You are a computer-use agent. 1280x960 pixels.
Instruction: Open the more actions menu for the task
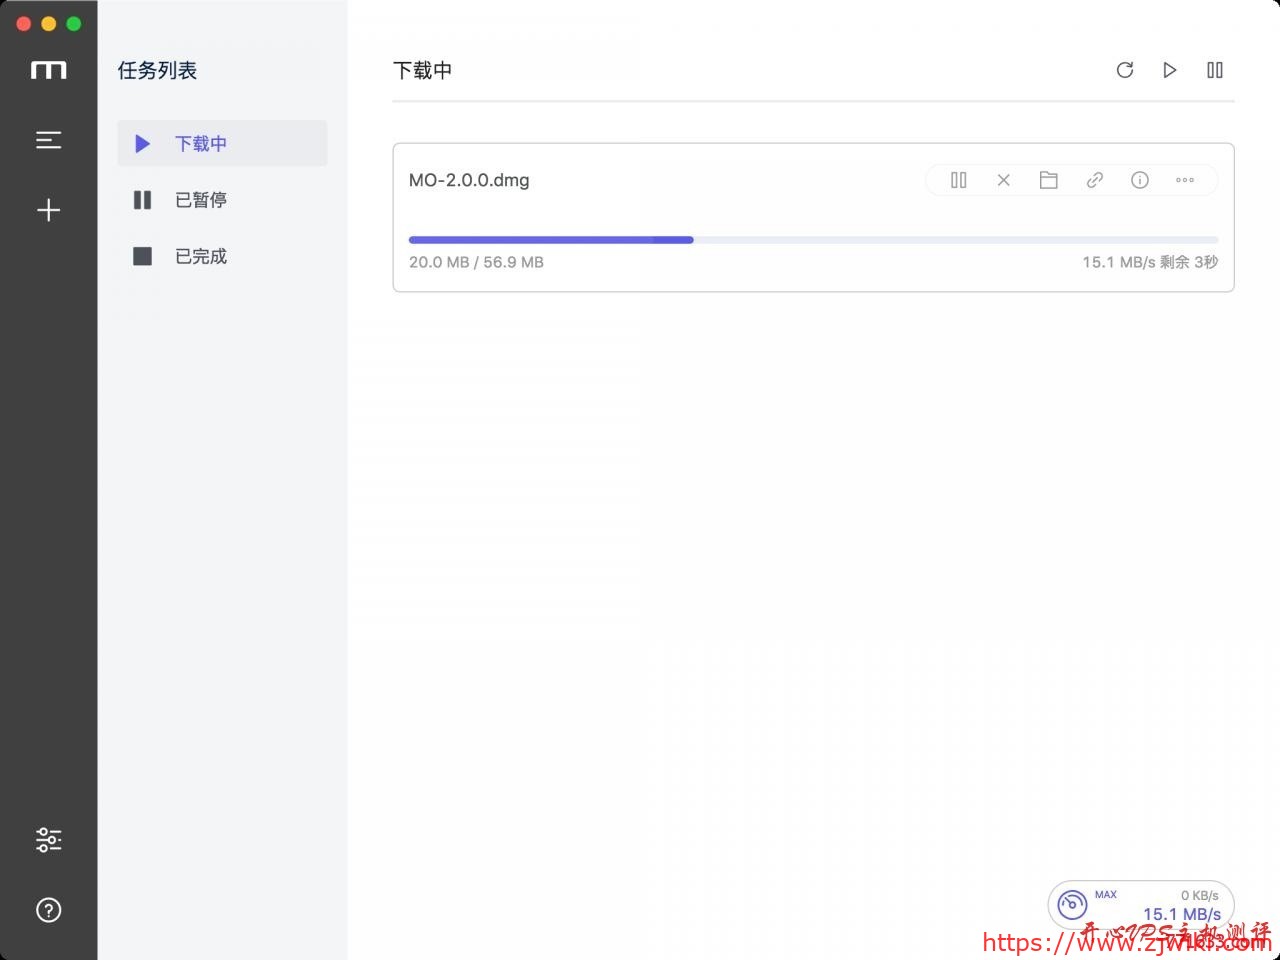1185,180
